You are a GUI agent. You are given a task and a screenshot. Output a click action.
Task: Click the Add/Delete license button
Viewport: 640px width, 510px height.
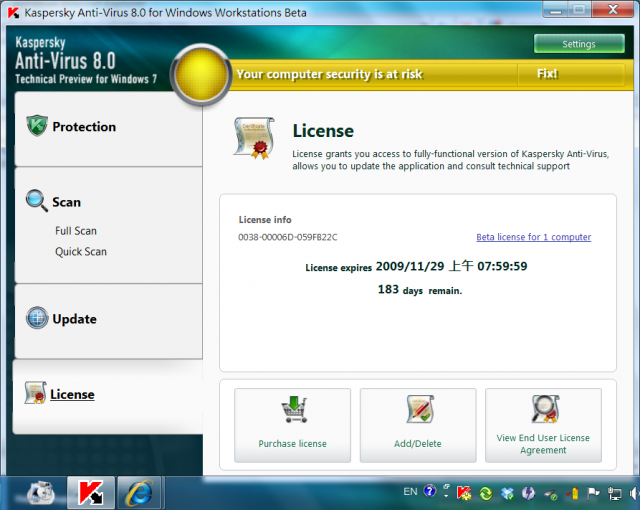pyautogui.click(x=418, y=425)
